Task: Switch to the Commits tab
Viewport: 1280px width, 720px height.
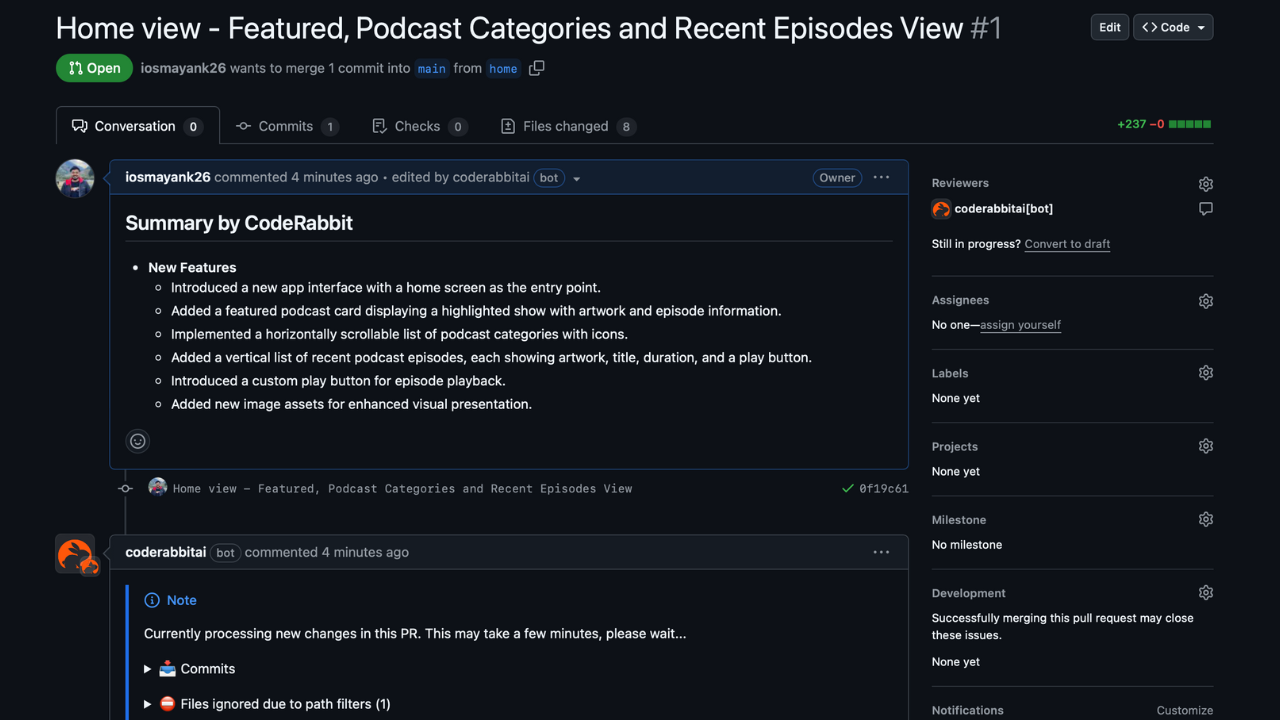Action: 287,126
